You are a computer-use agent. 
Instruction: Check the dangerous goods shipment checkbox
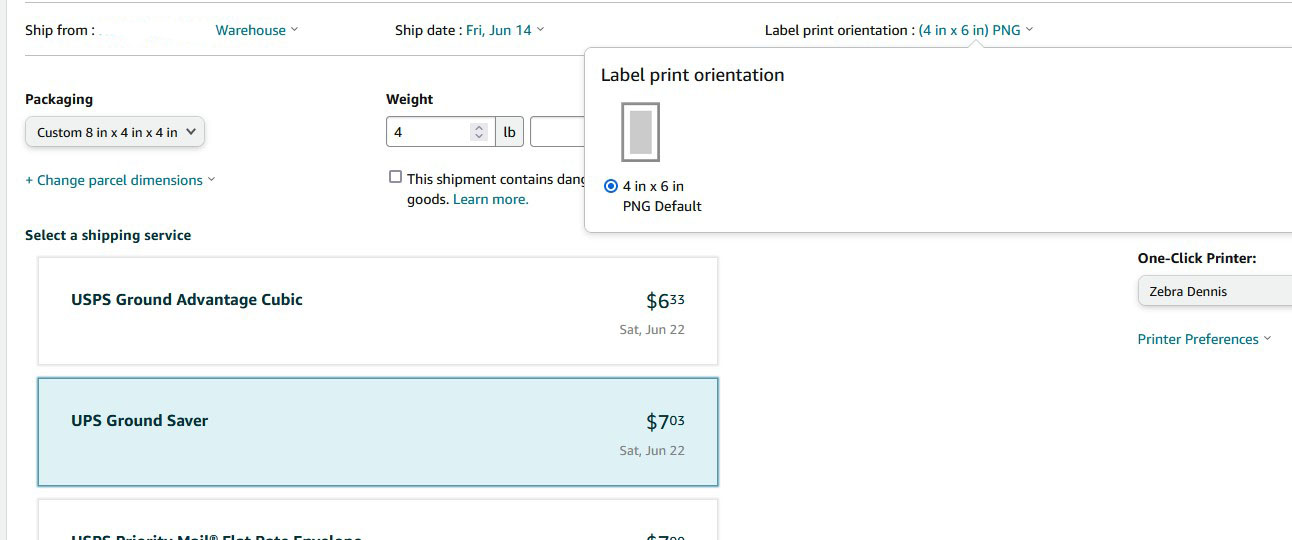(395, 177)
